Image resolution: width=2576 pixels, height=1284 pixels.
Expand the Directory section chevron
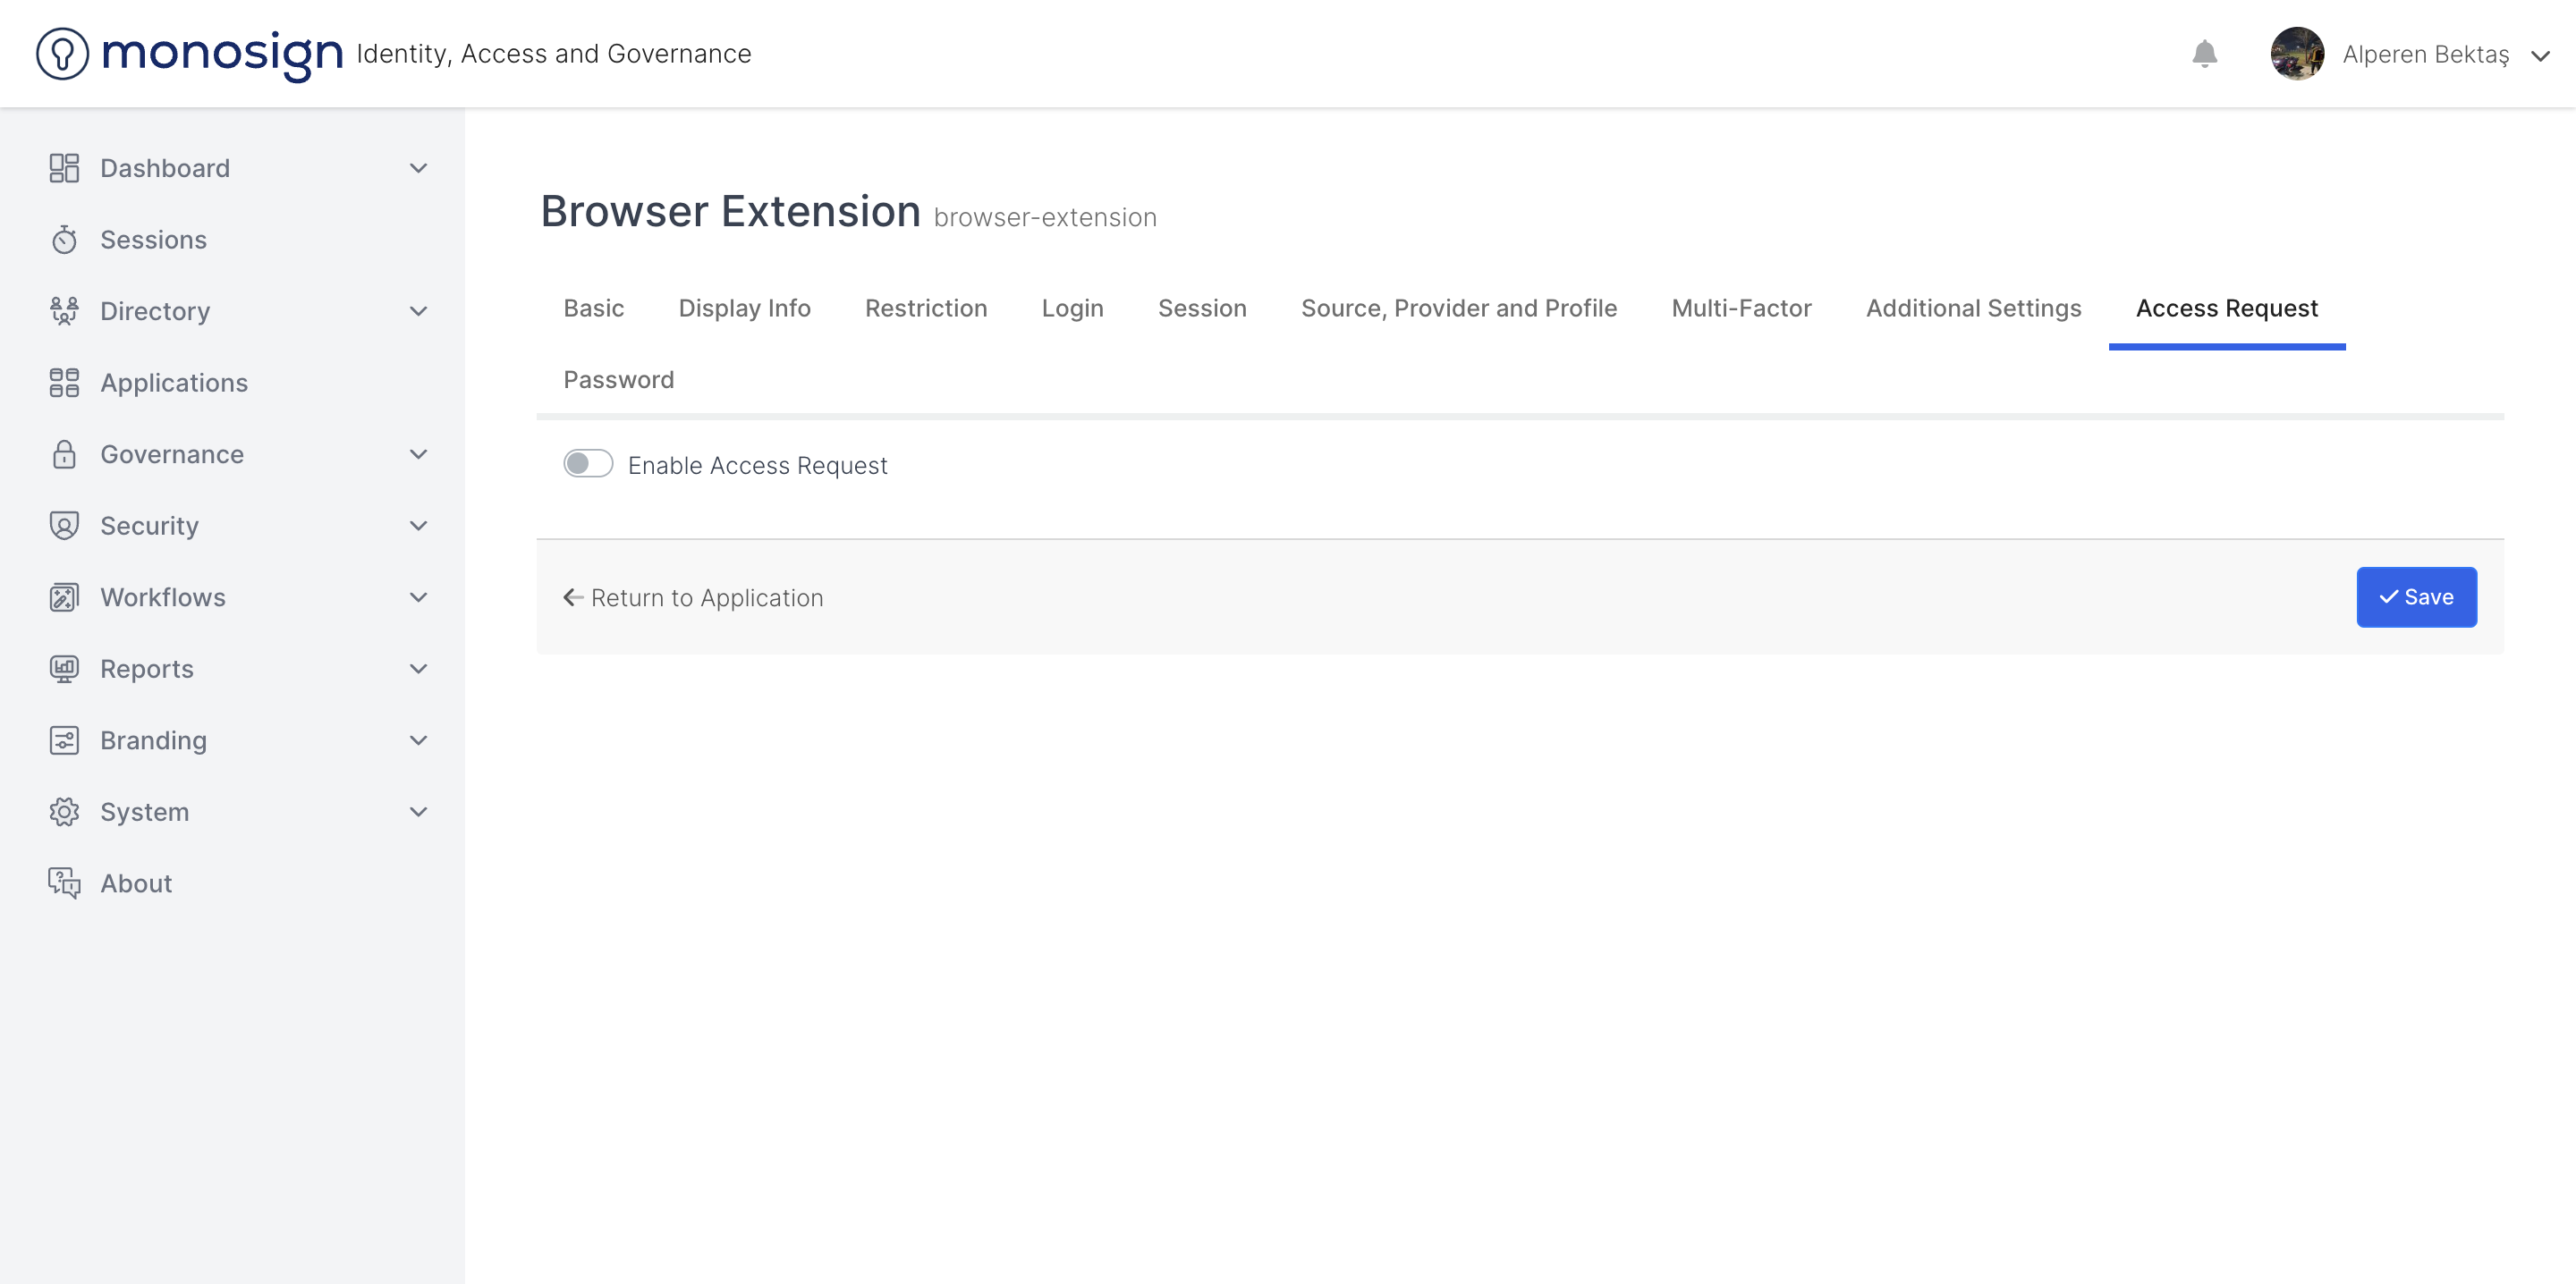[418, 311]
